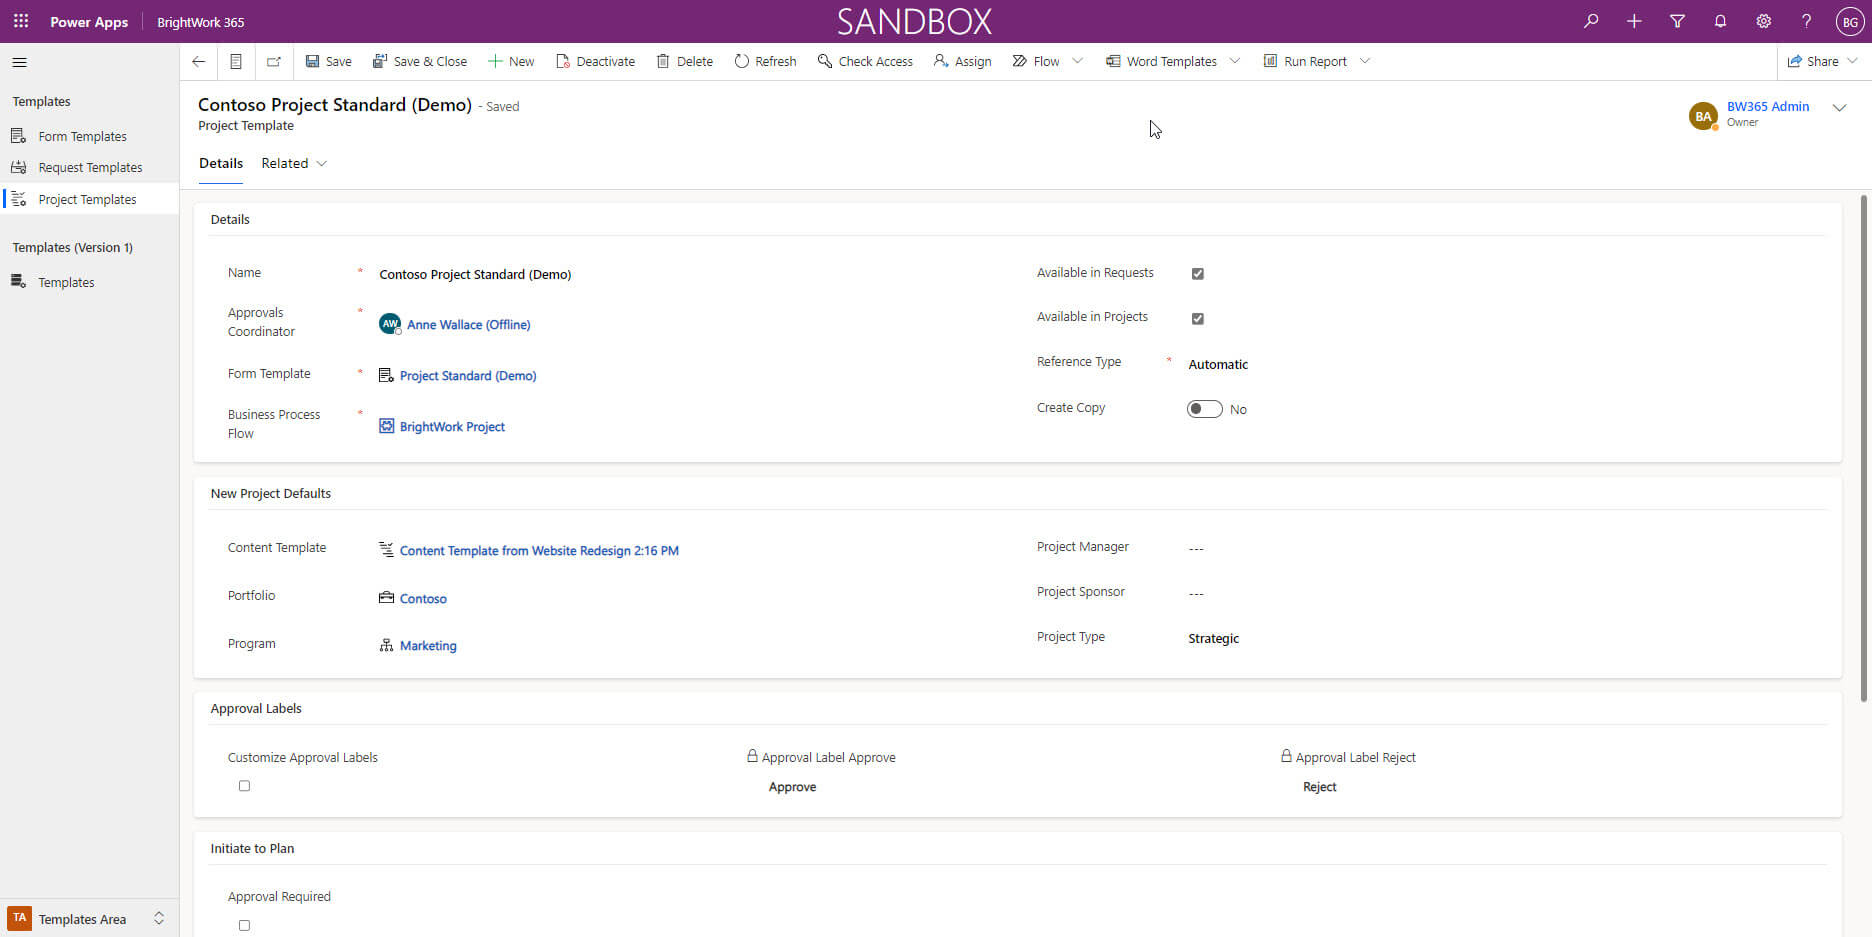Open the settings gear icon
This screenshot has width=1872, height=937.
(x=1763, y=21)
